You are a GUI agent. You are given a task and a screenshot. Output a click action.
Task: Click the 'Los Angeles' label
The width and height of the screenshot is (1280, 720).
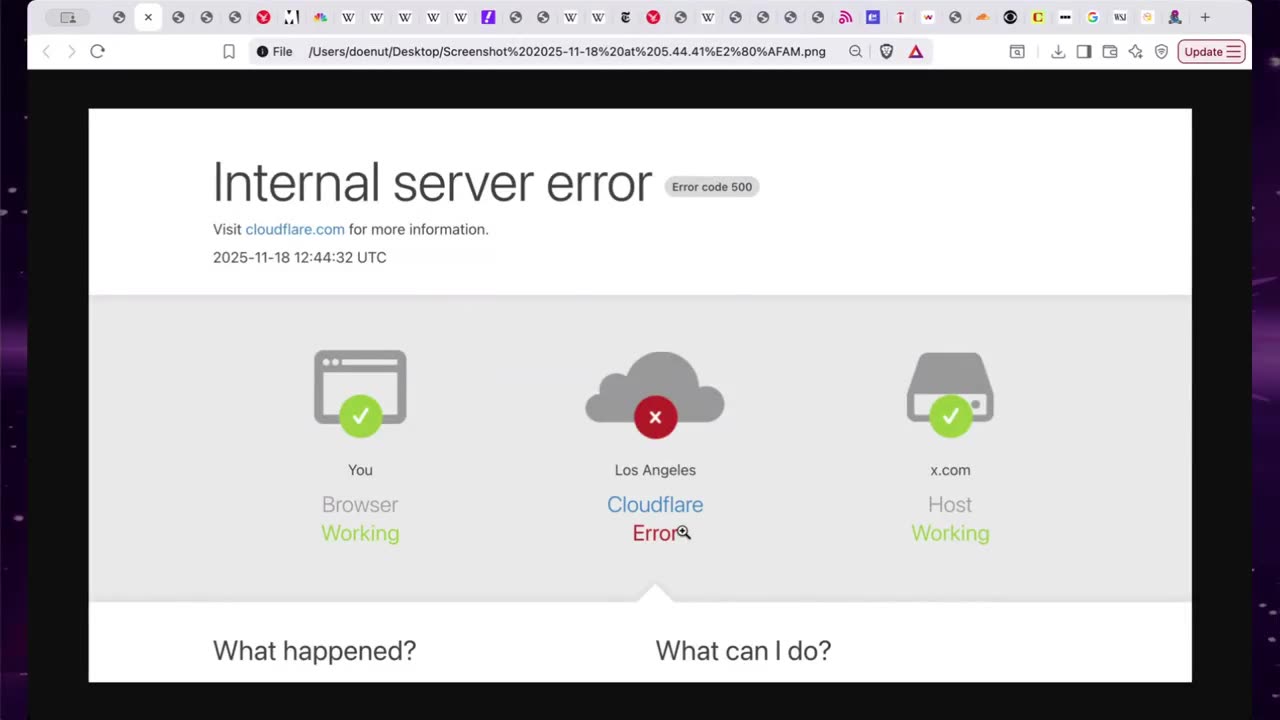tap(655, 470)
